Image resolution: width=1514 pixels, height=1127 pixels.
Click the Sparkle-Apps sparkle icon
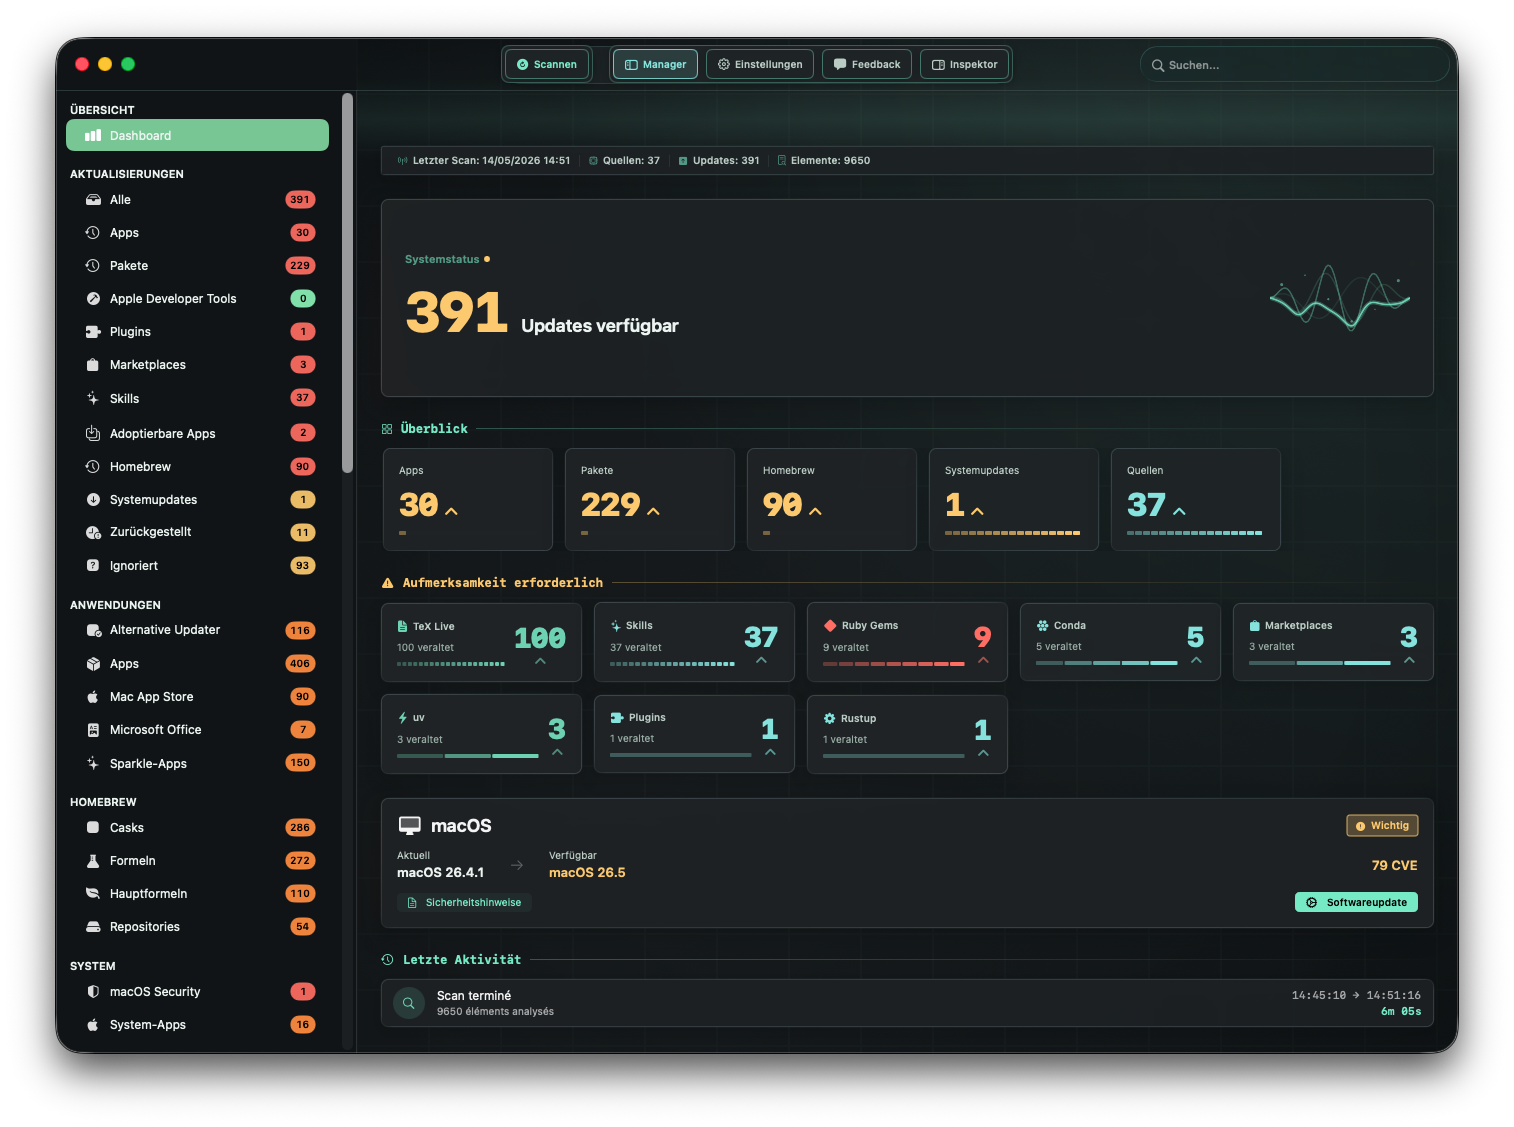(93, 764)
